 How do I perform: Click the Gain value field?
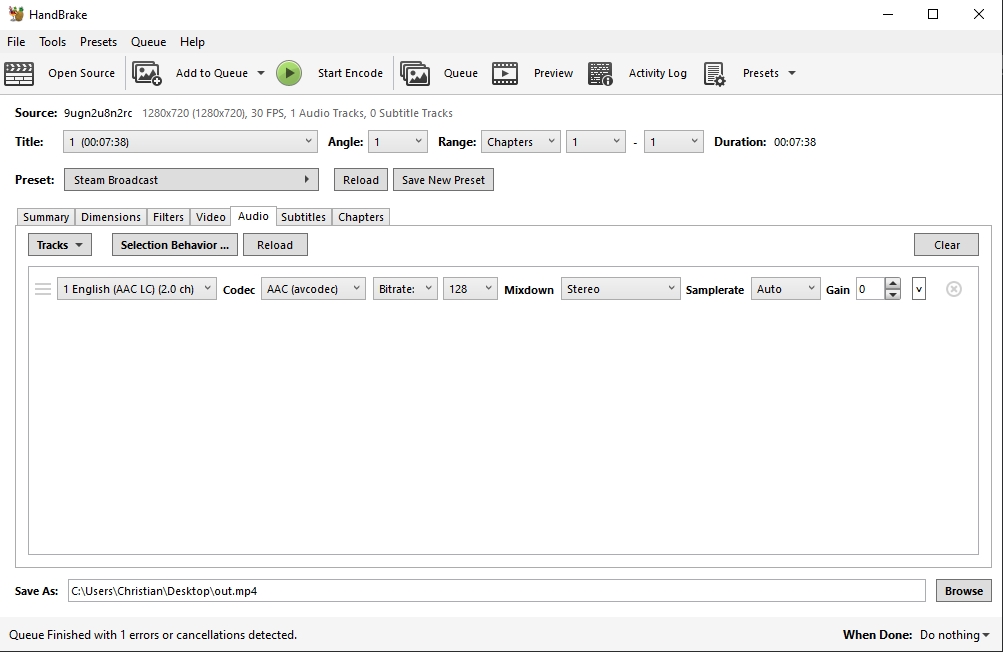click(871, 289)
